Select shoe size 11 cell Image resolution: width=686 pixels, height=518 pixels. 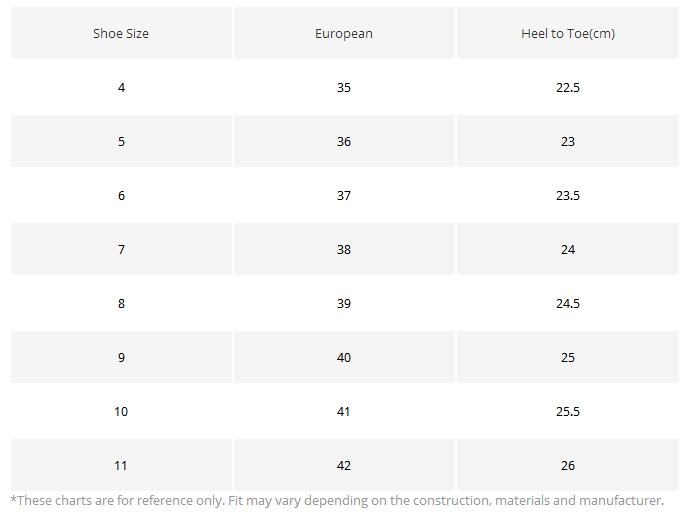coord(121,465)
